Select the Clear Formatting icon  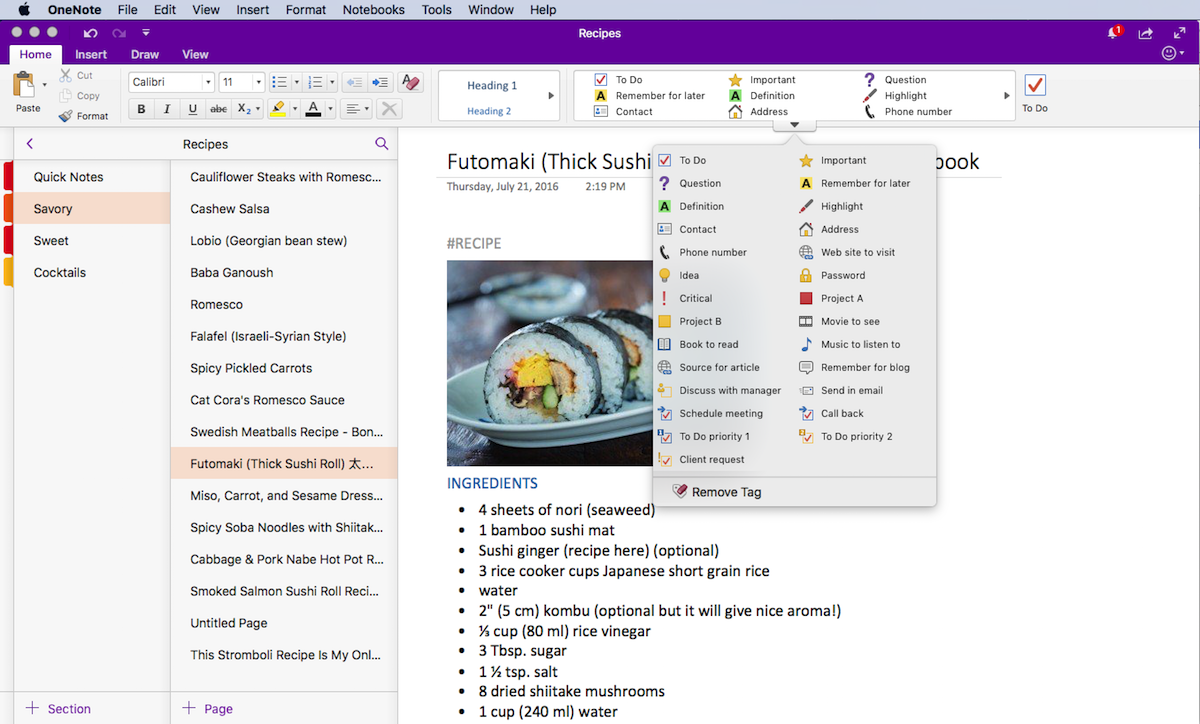[x=410, y=82]
